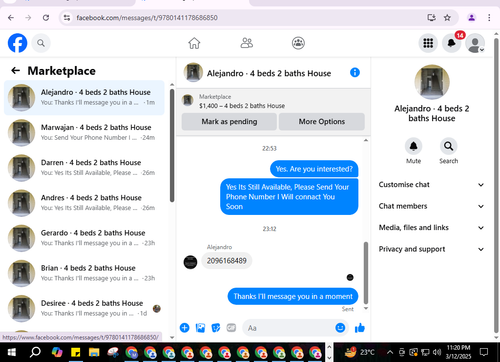Click browser back arrow
Image resolution: width=500 pixels, height=362 pixels.
(11, 18)
